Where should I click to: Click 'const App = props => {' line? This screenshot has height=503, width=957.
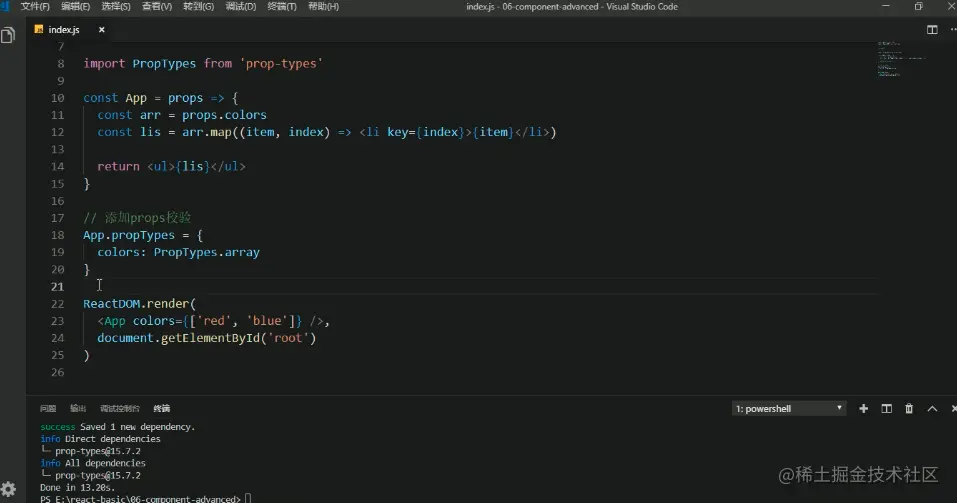coord(161,98)
